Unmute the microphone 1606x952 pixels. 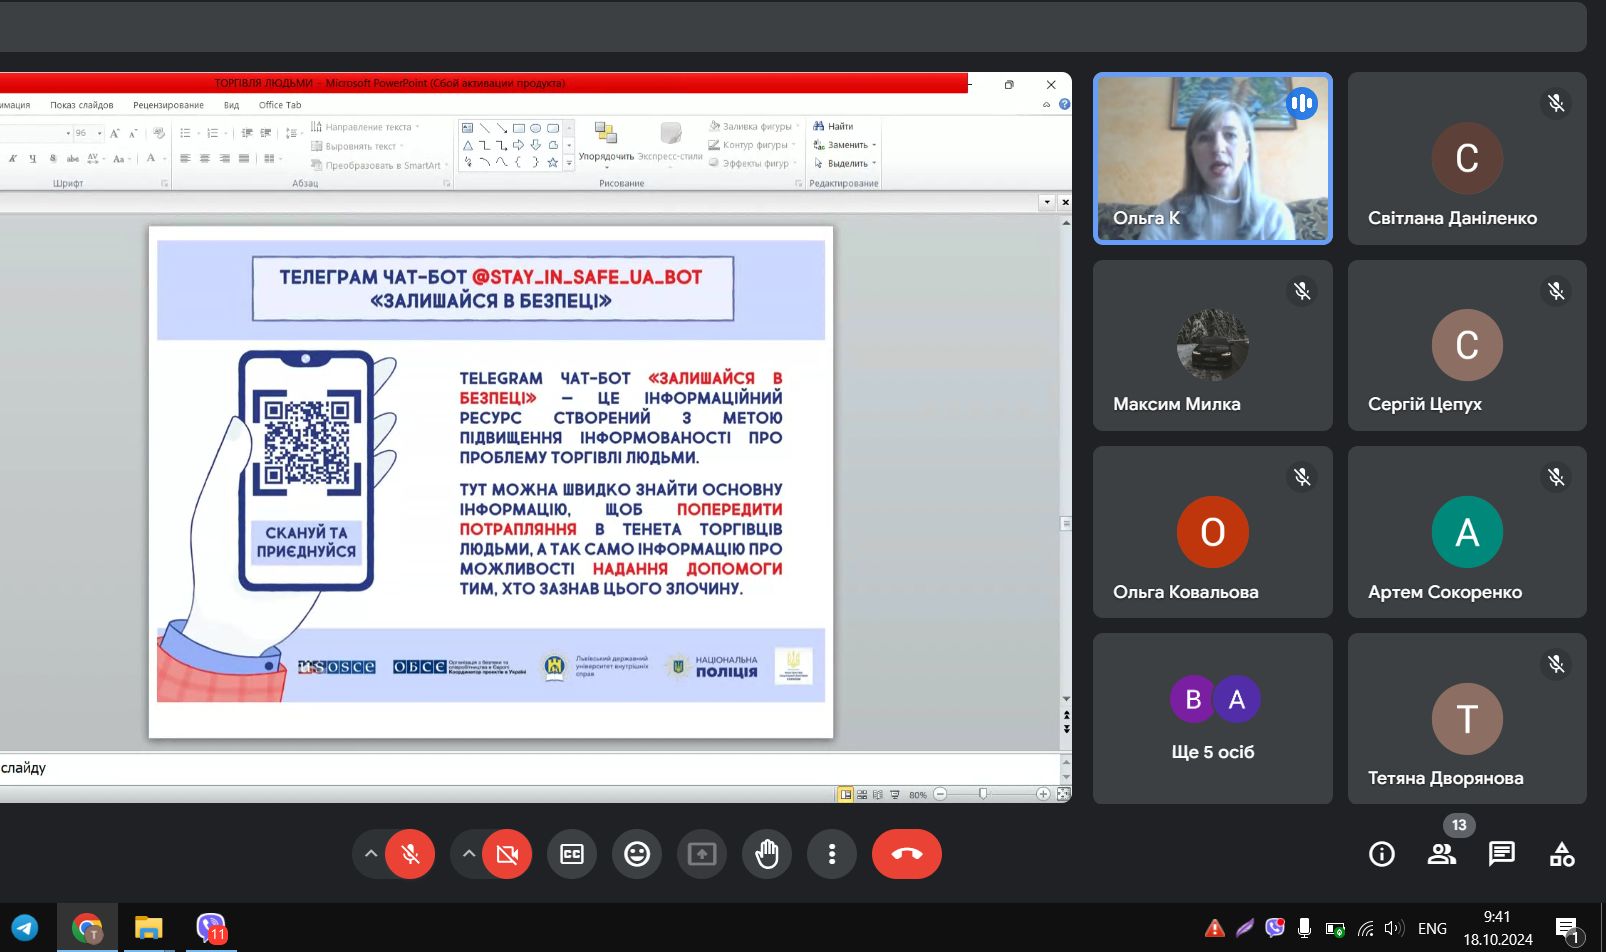click(x=410, y=854)
